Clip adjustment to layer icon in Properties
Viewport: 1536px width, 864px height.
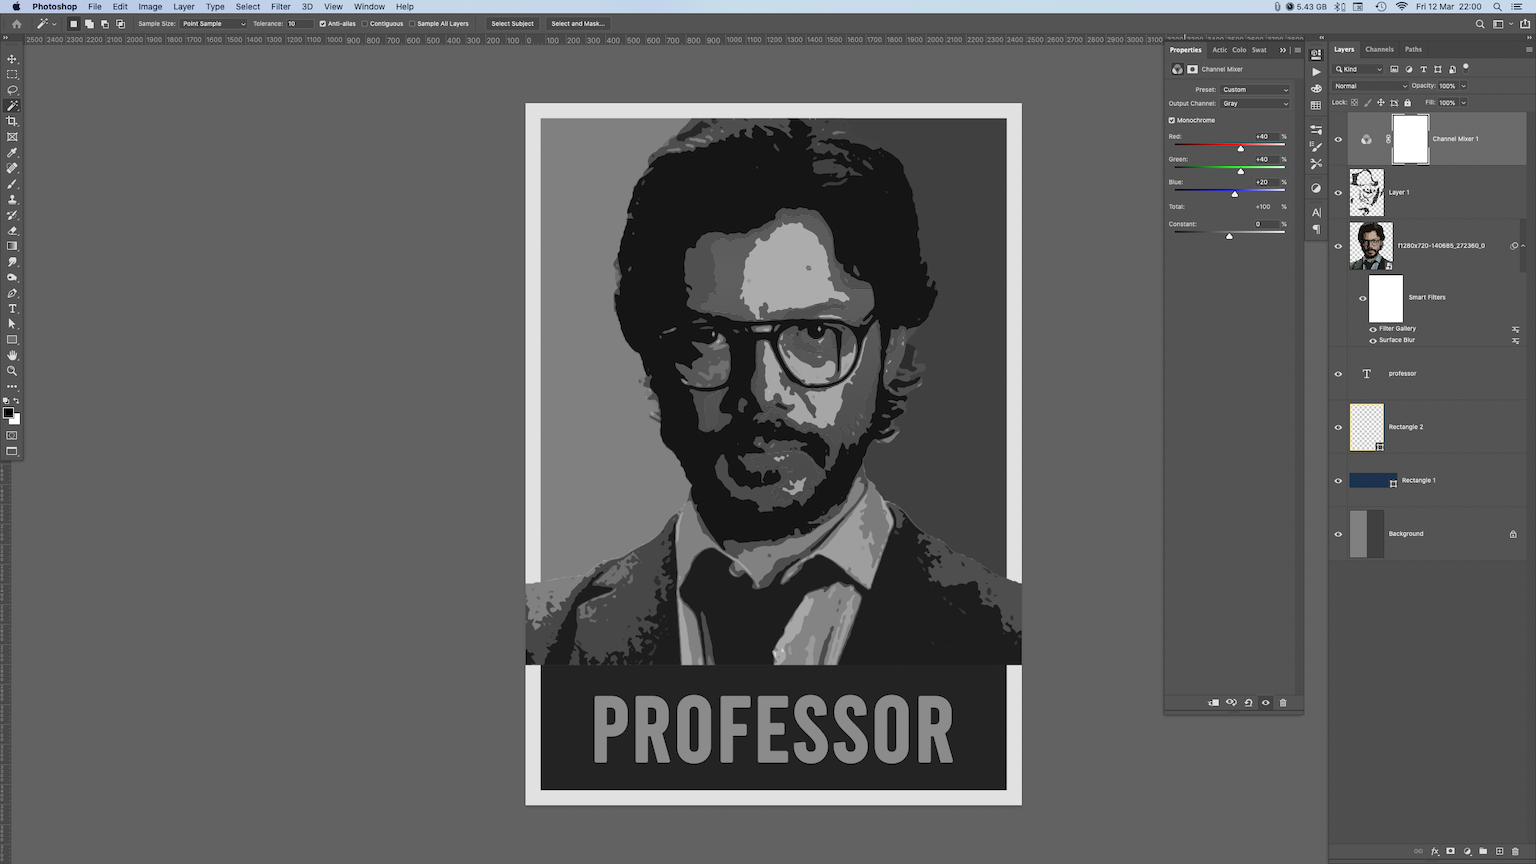coord(1213,703)
